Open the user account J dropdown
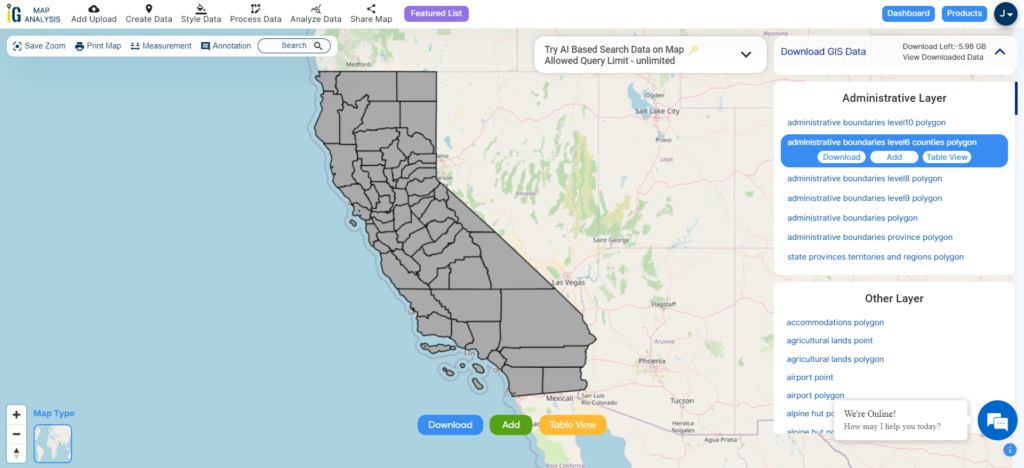 [x=1006, y=14]
